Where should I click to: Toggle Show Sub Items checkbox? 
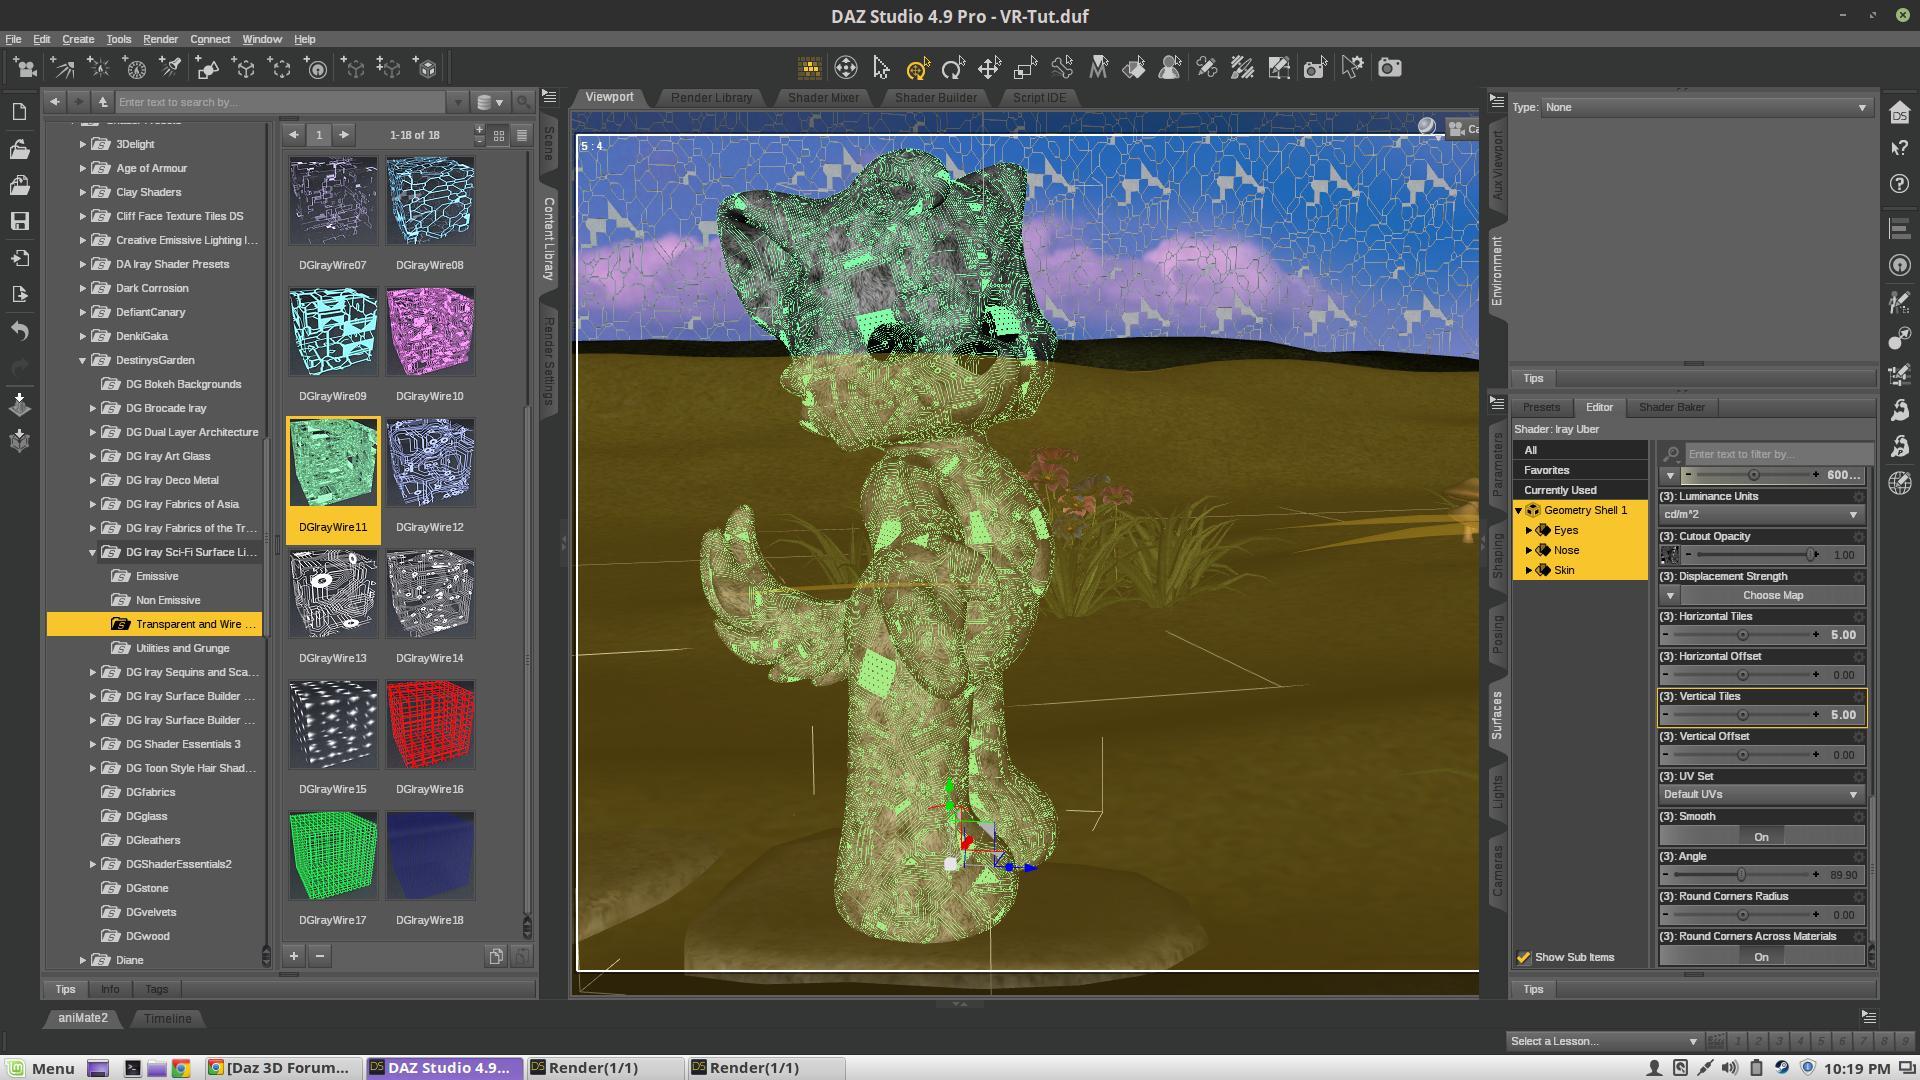(1524, 958)
